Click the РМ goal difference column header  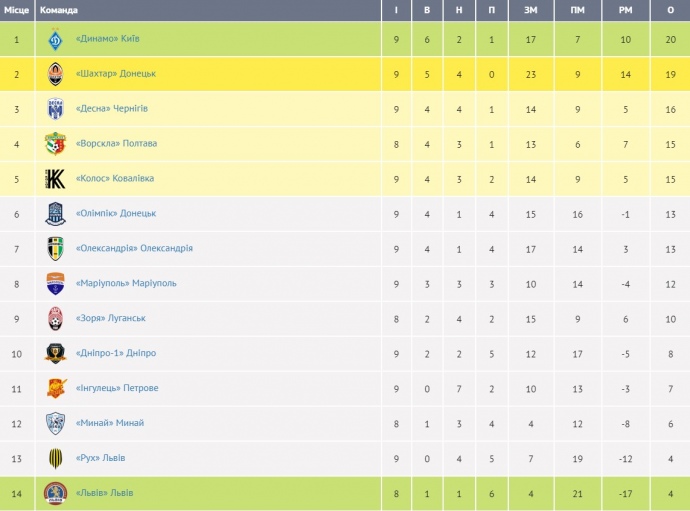(x=625, y=10)
